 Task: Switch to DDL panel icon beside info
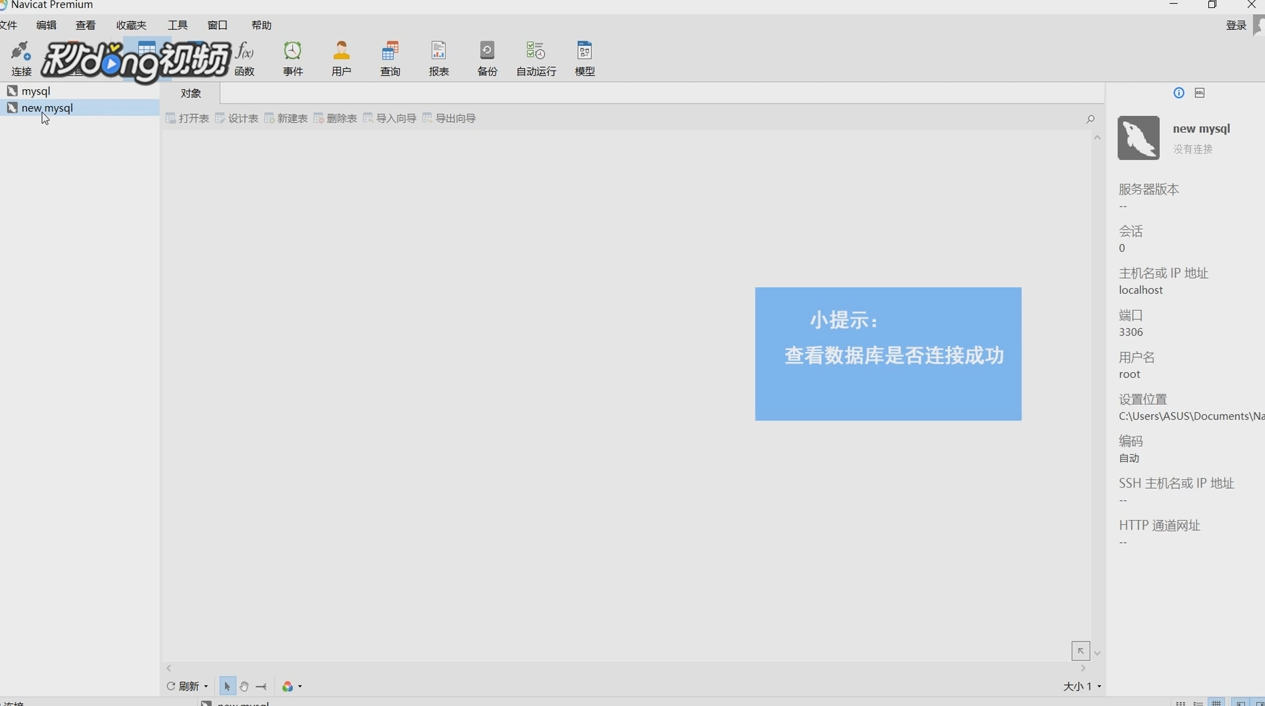[1200, 93]
